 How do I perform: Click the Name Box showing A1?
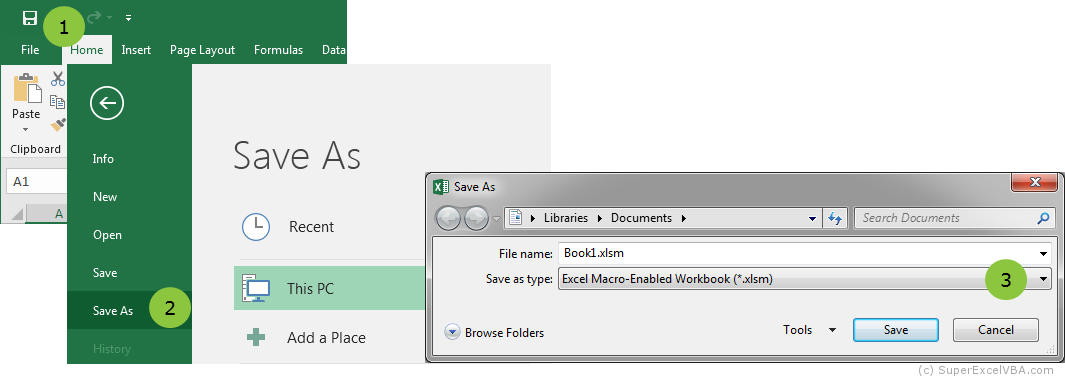point(37,182)
